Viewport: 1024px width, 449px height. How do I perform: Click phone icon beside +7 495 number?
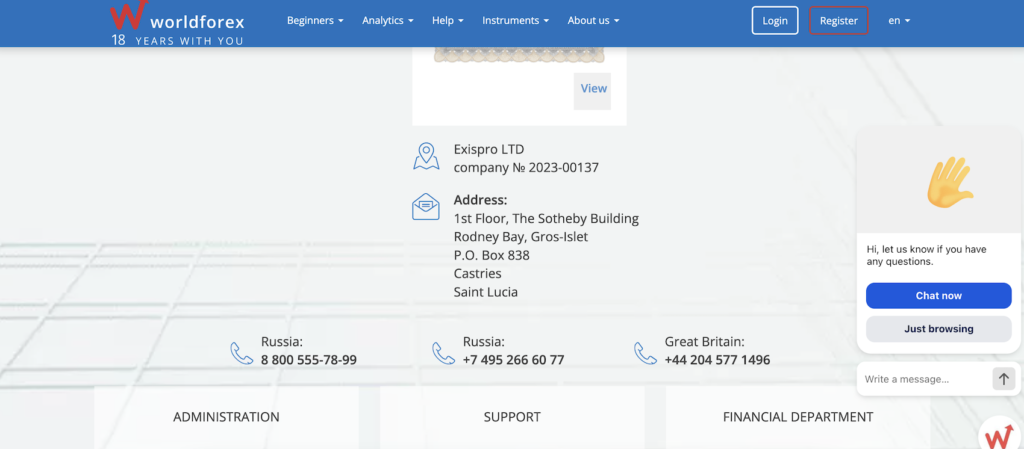click(x=443, y=352)
